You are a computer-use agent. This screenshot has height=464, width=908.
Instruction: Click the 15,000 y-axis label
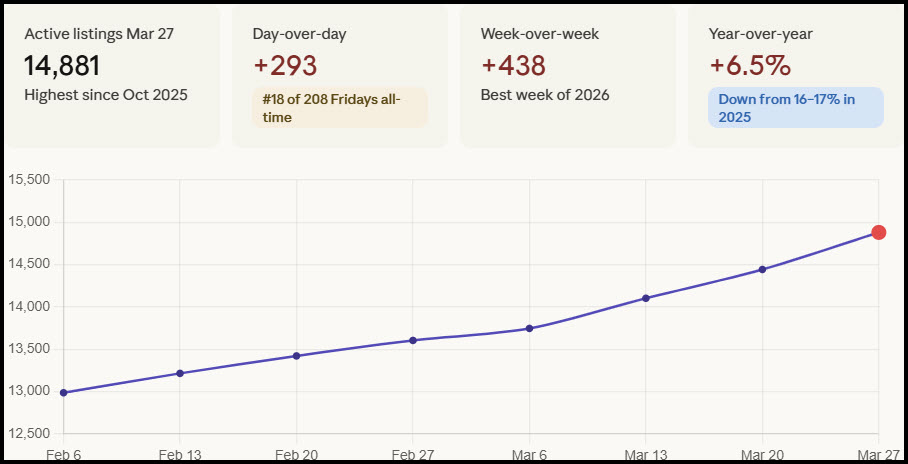tap(28, 222)
